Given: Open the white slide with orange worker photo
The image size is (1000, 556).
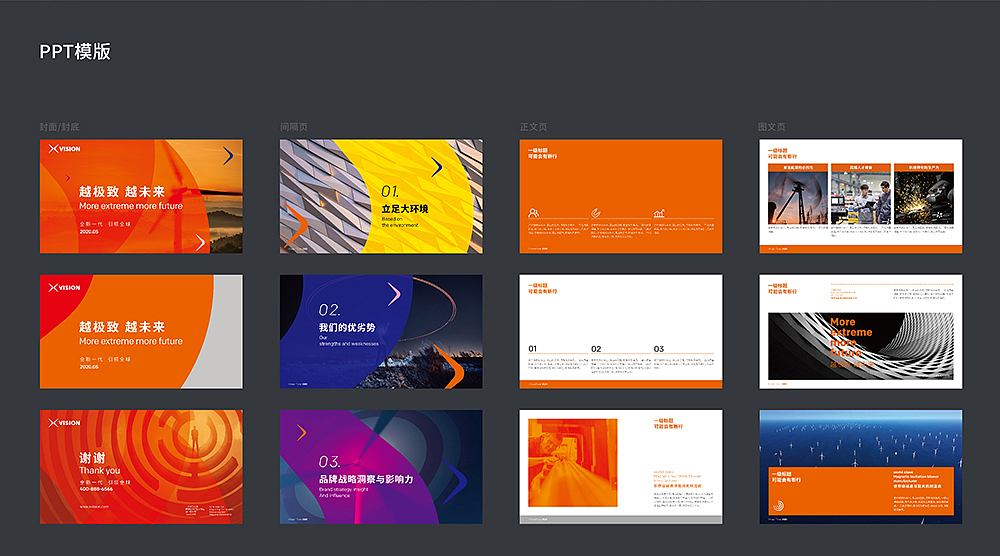Looking at the screenshot, I should (621, 467).
